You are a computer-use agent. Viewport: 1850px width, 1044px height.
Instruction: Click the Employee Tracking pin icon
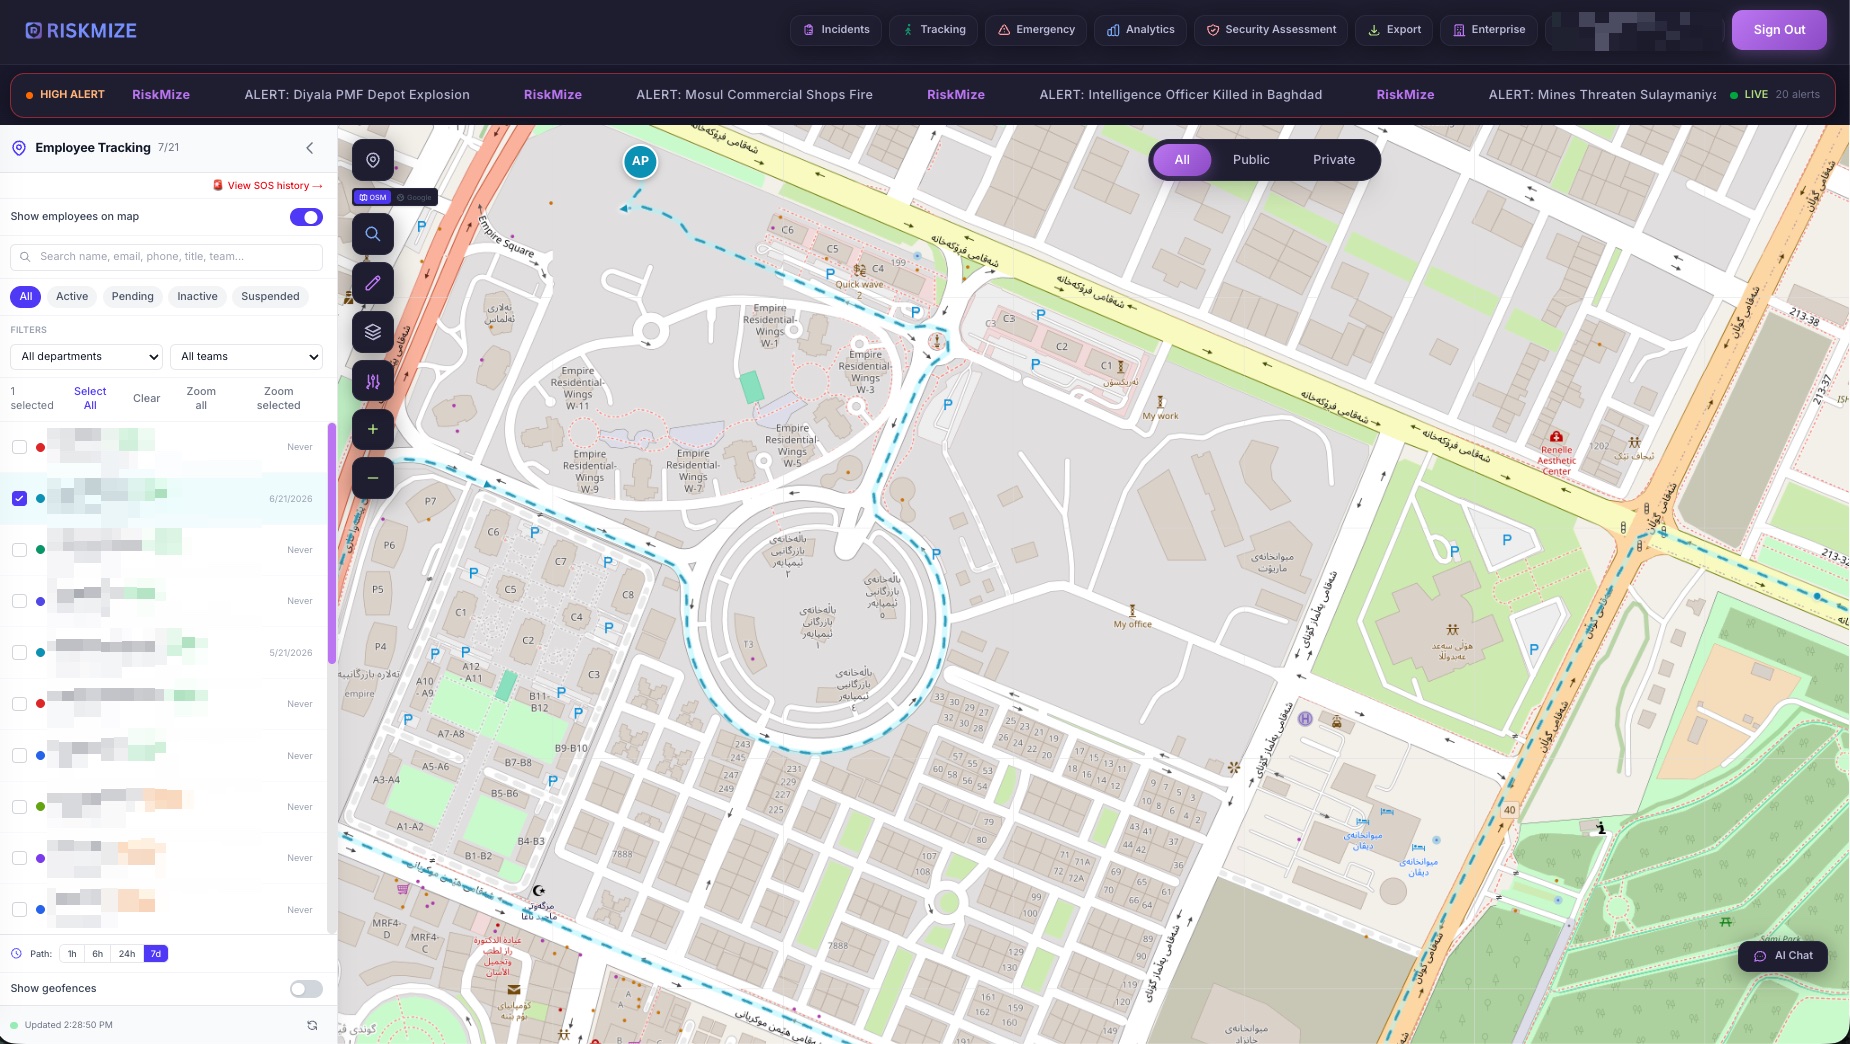point(18,148)
